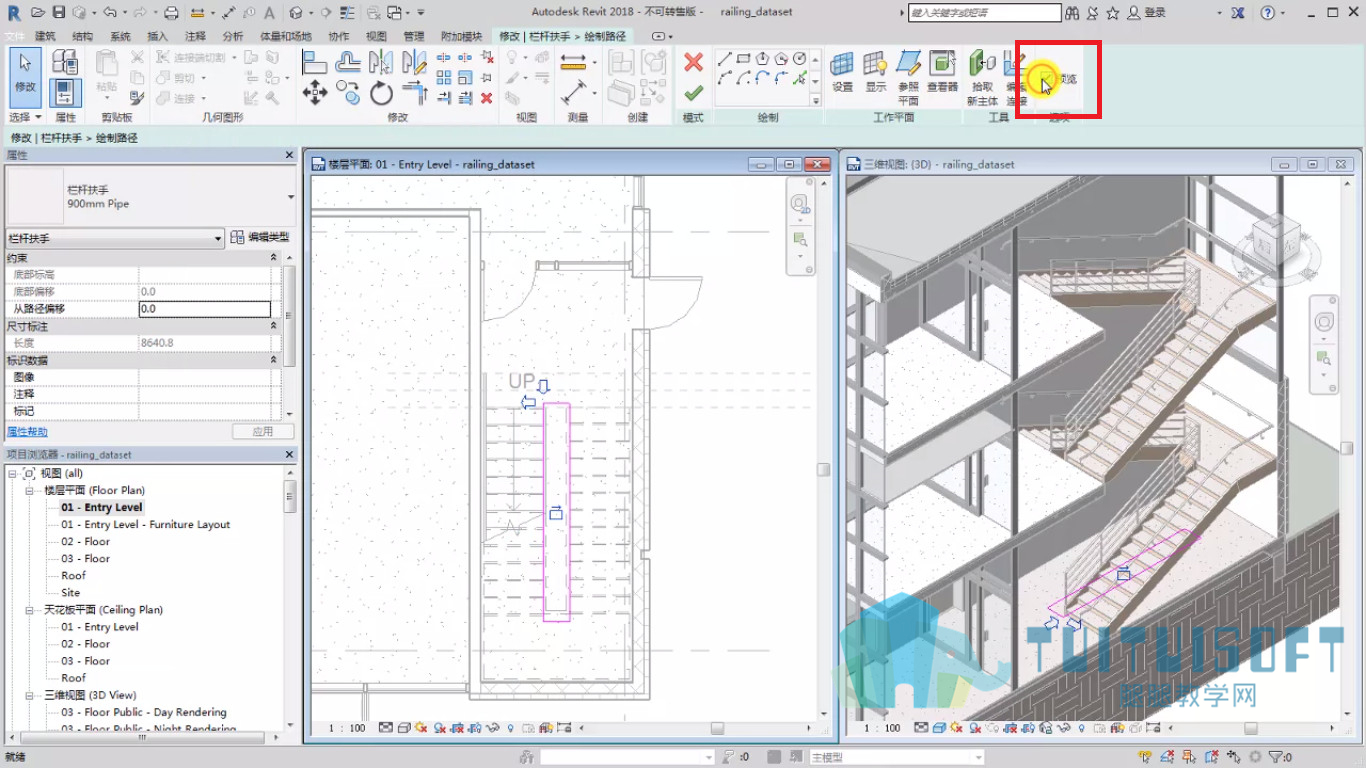Click the 编辑类型 edit type button
This screenshot has height=768, width=1366.
[260, 237]
